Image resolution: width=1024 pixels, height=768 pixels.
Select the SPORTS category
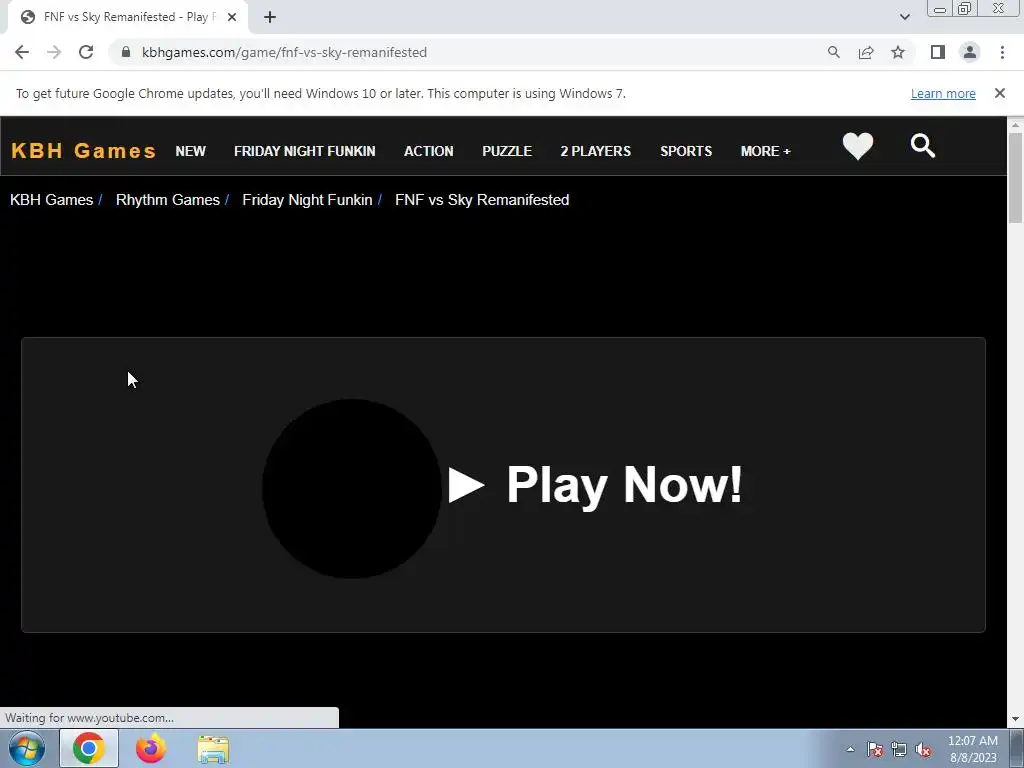(x=686, y=151)
